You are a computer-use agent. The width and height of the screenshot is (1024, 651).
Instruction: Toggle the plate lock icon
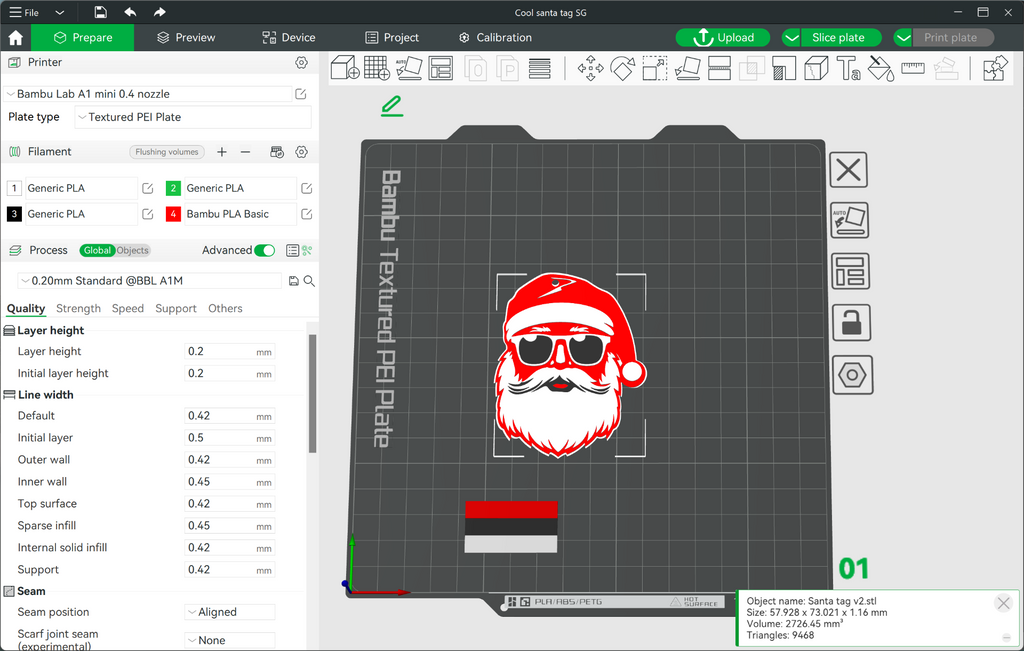click(x=852, y=323)
